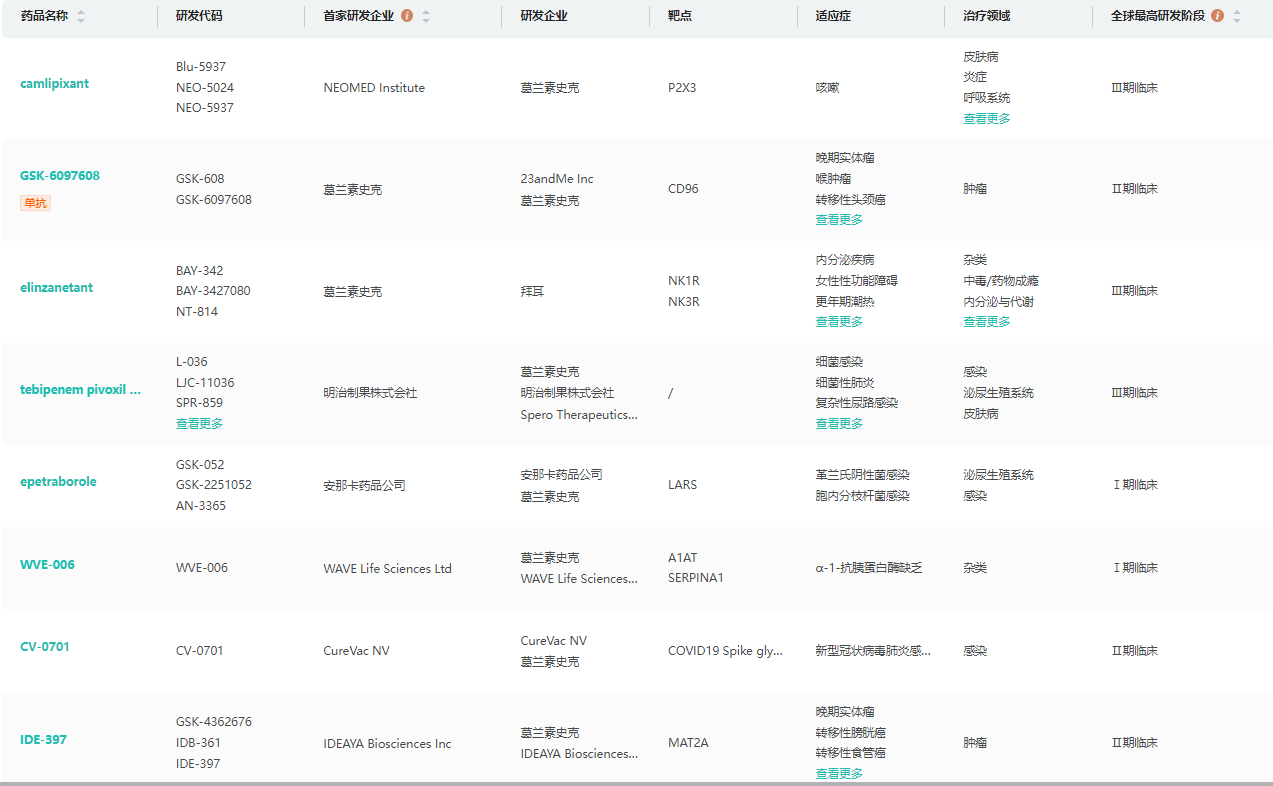Select the 拜耳 company cell

tap(532, 291)
